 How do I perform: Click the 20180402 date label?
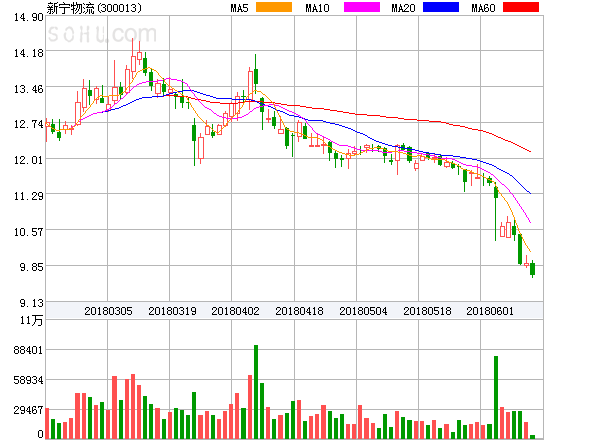tap(235, 311)
